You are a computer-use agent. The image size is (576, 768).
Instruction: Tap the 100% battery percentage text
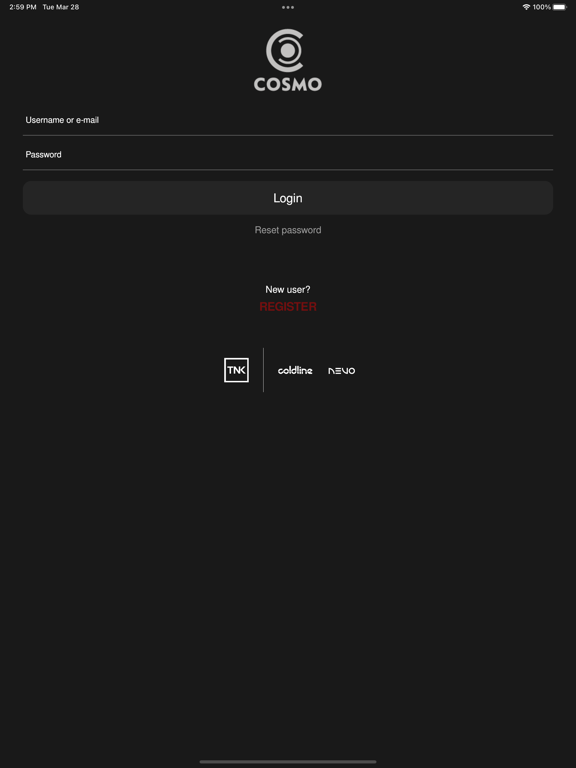tap(542, 7)
